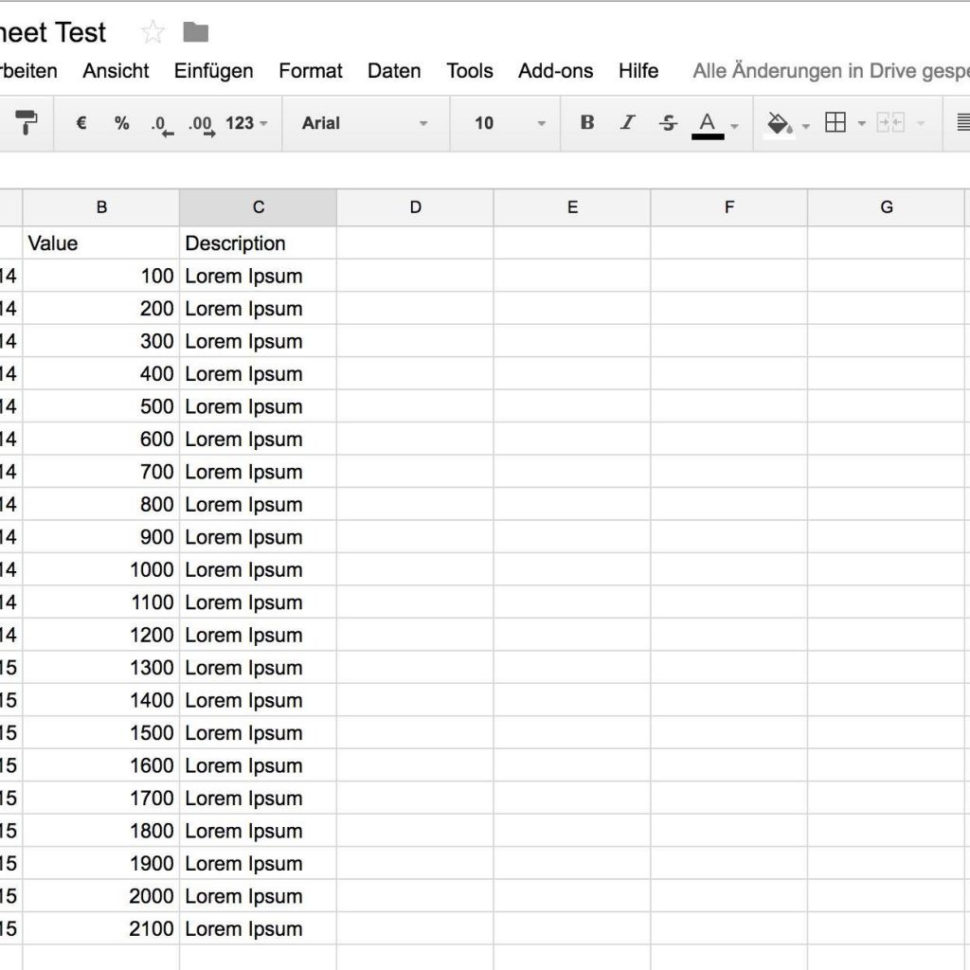Viewport: 970px width, 970px height.
Task: Select column F header
Action: [729, 207]
